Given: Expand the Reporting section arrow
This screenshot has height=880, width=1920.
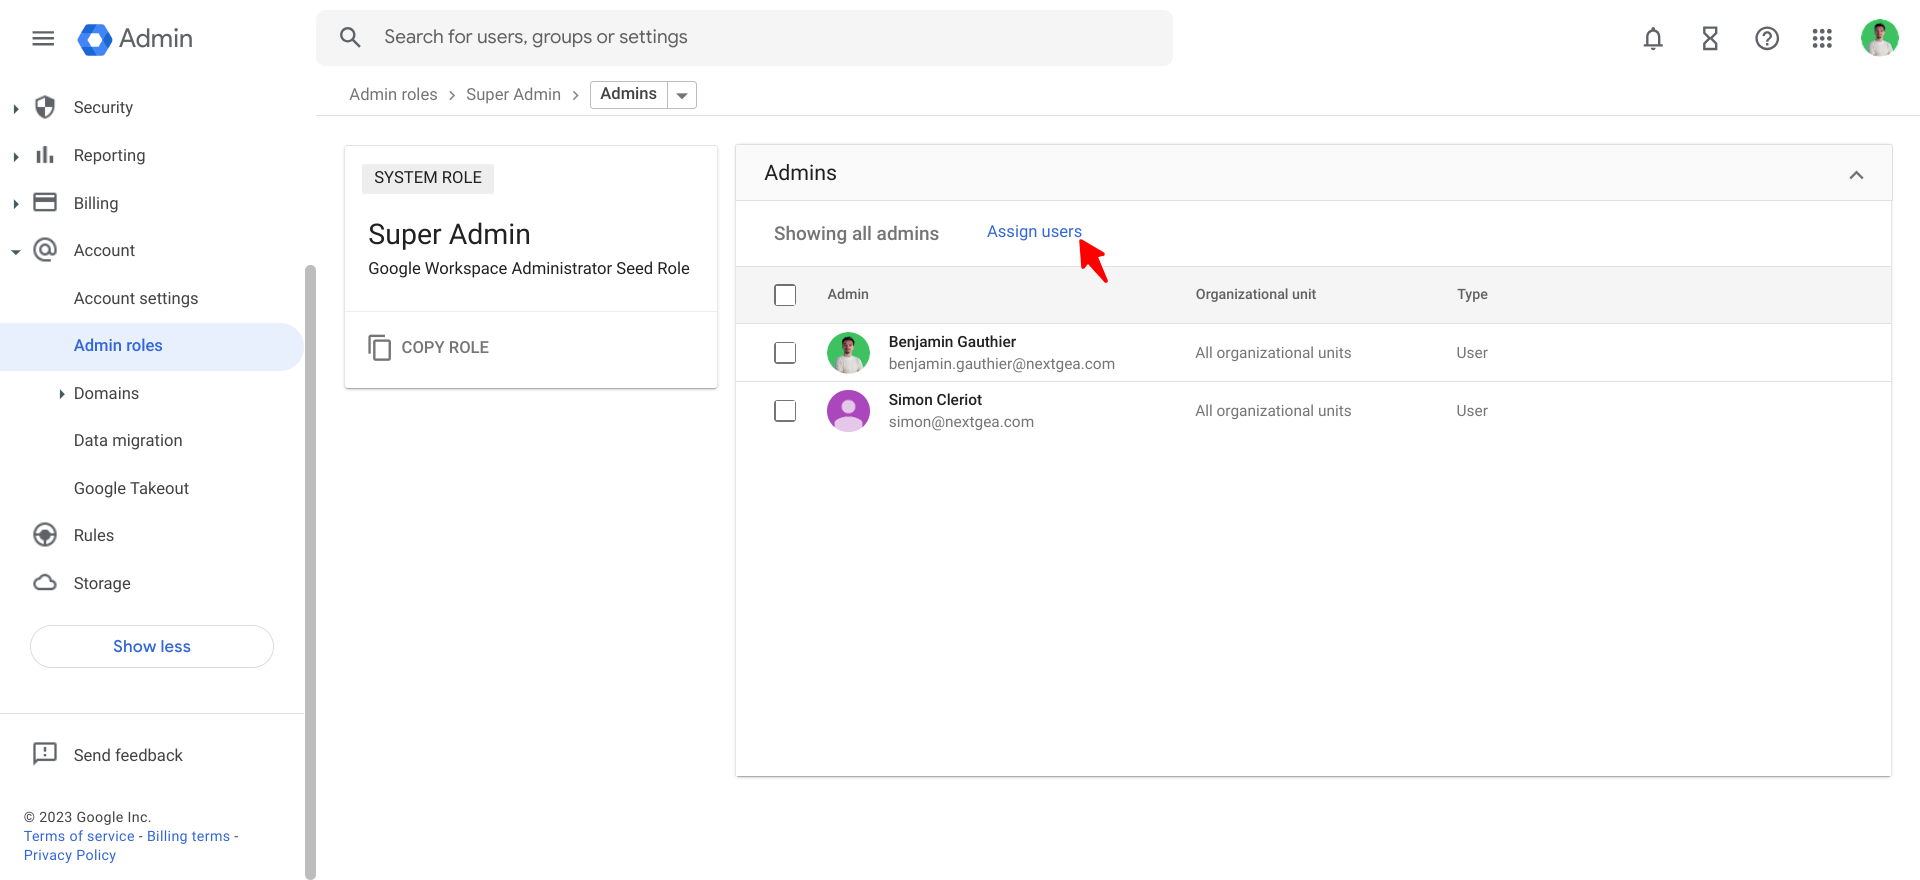Looking at the screenshot, I should 16,156.
